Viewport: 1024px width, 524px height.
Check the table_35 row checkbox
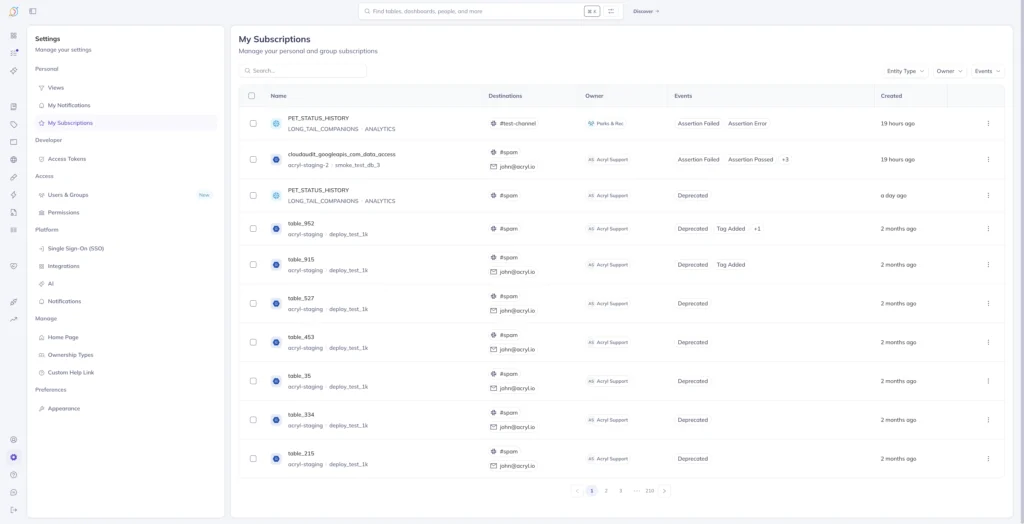click(253, 381)
